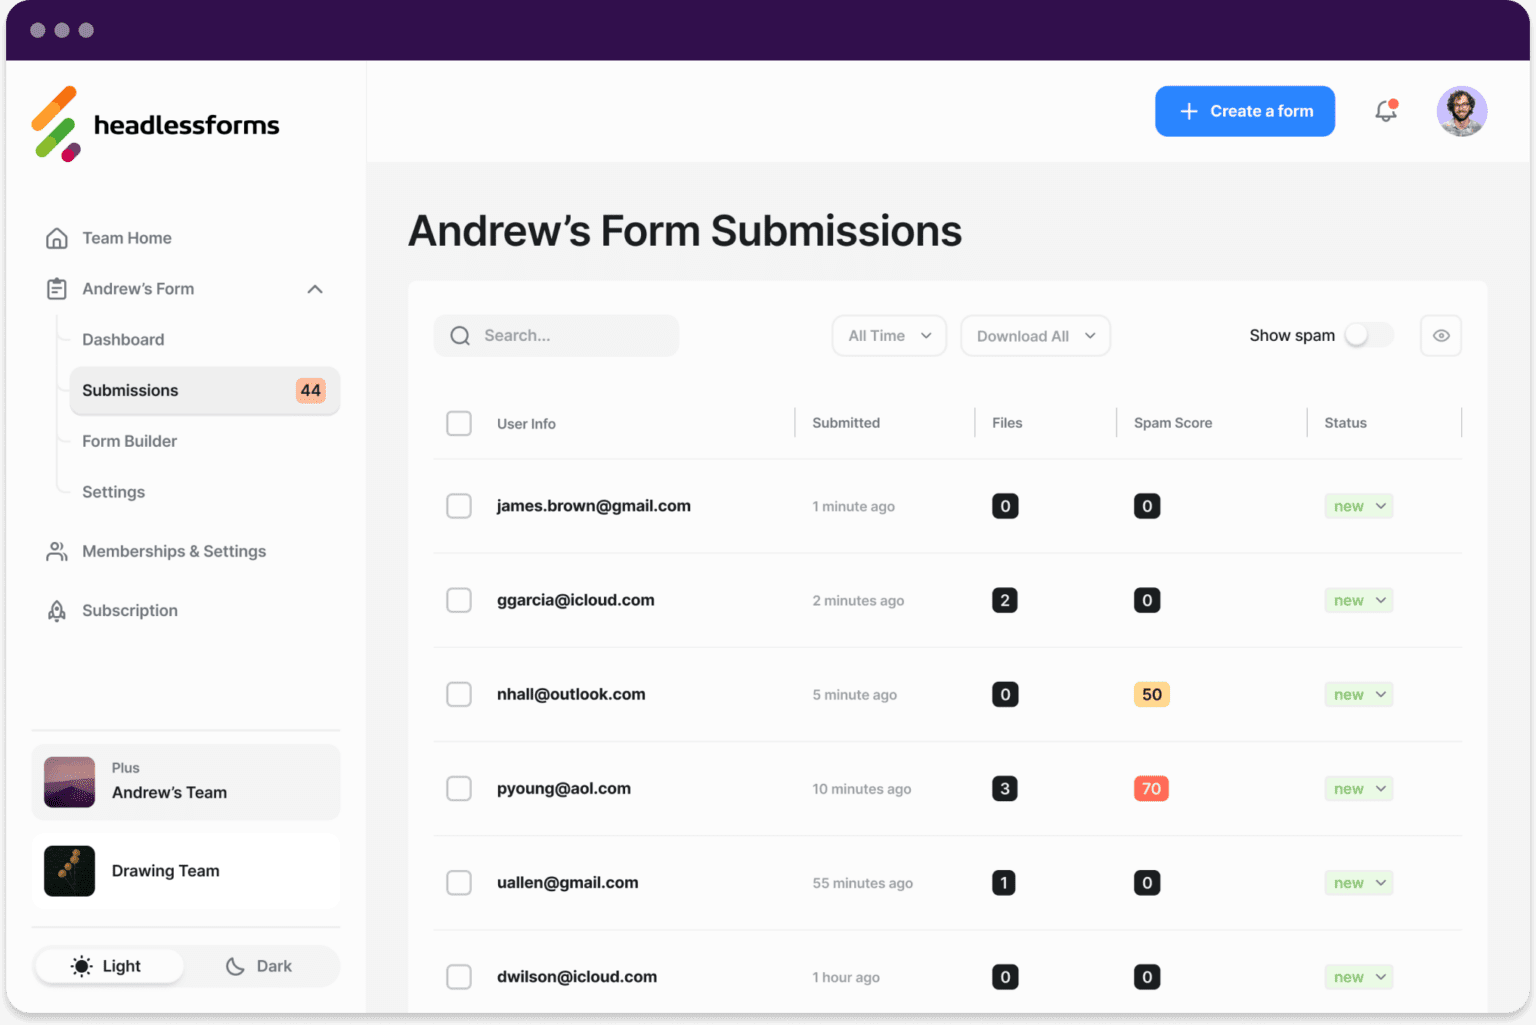Open the status dropdown for nhall@outlook.com
Screen dimensions: 1536x1025
1358,694
